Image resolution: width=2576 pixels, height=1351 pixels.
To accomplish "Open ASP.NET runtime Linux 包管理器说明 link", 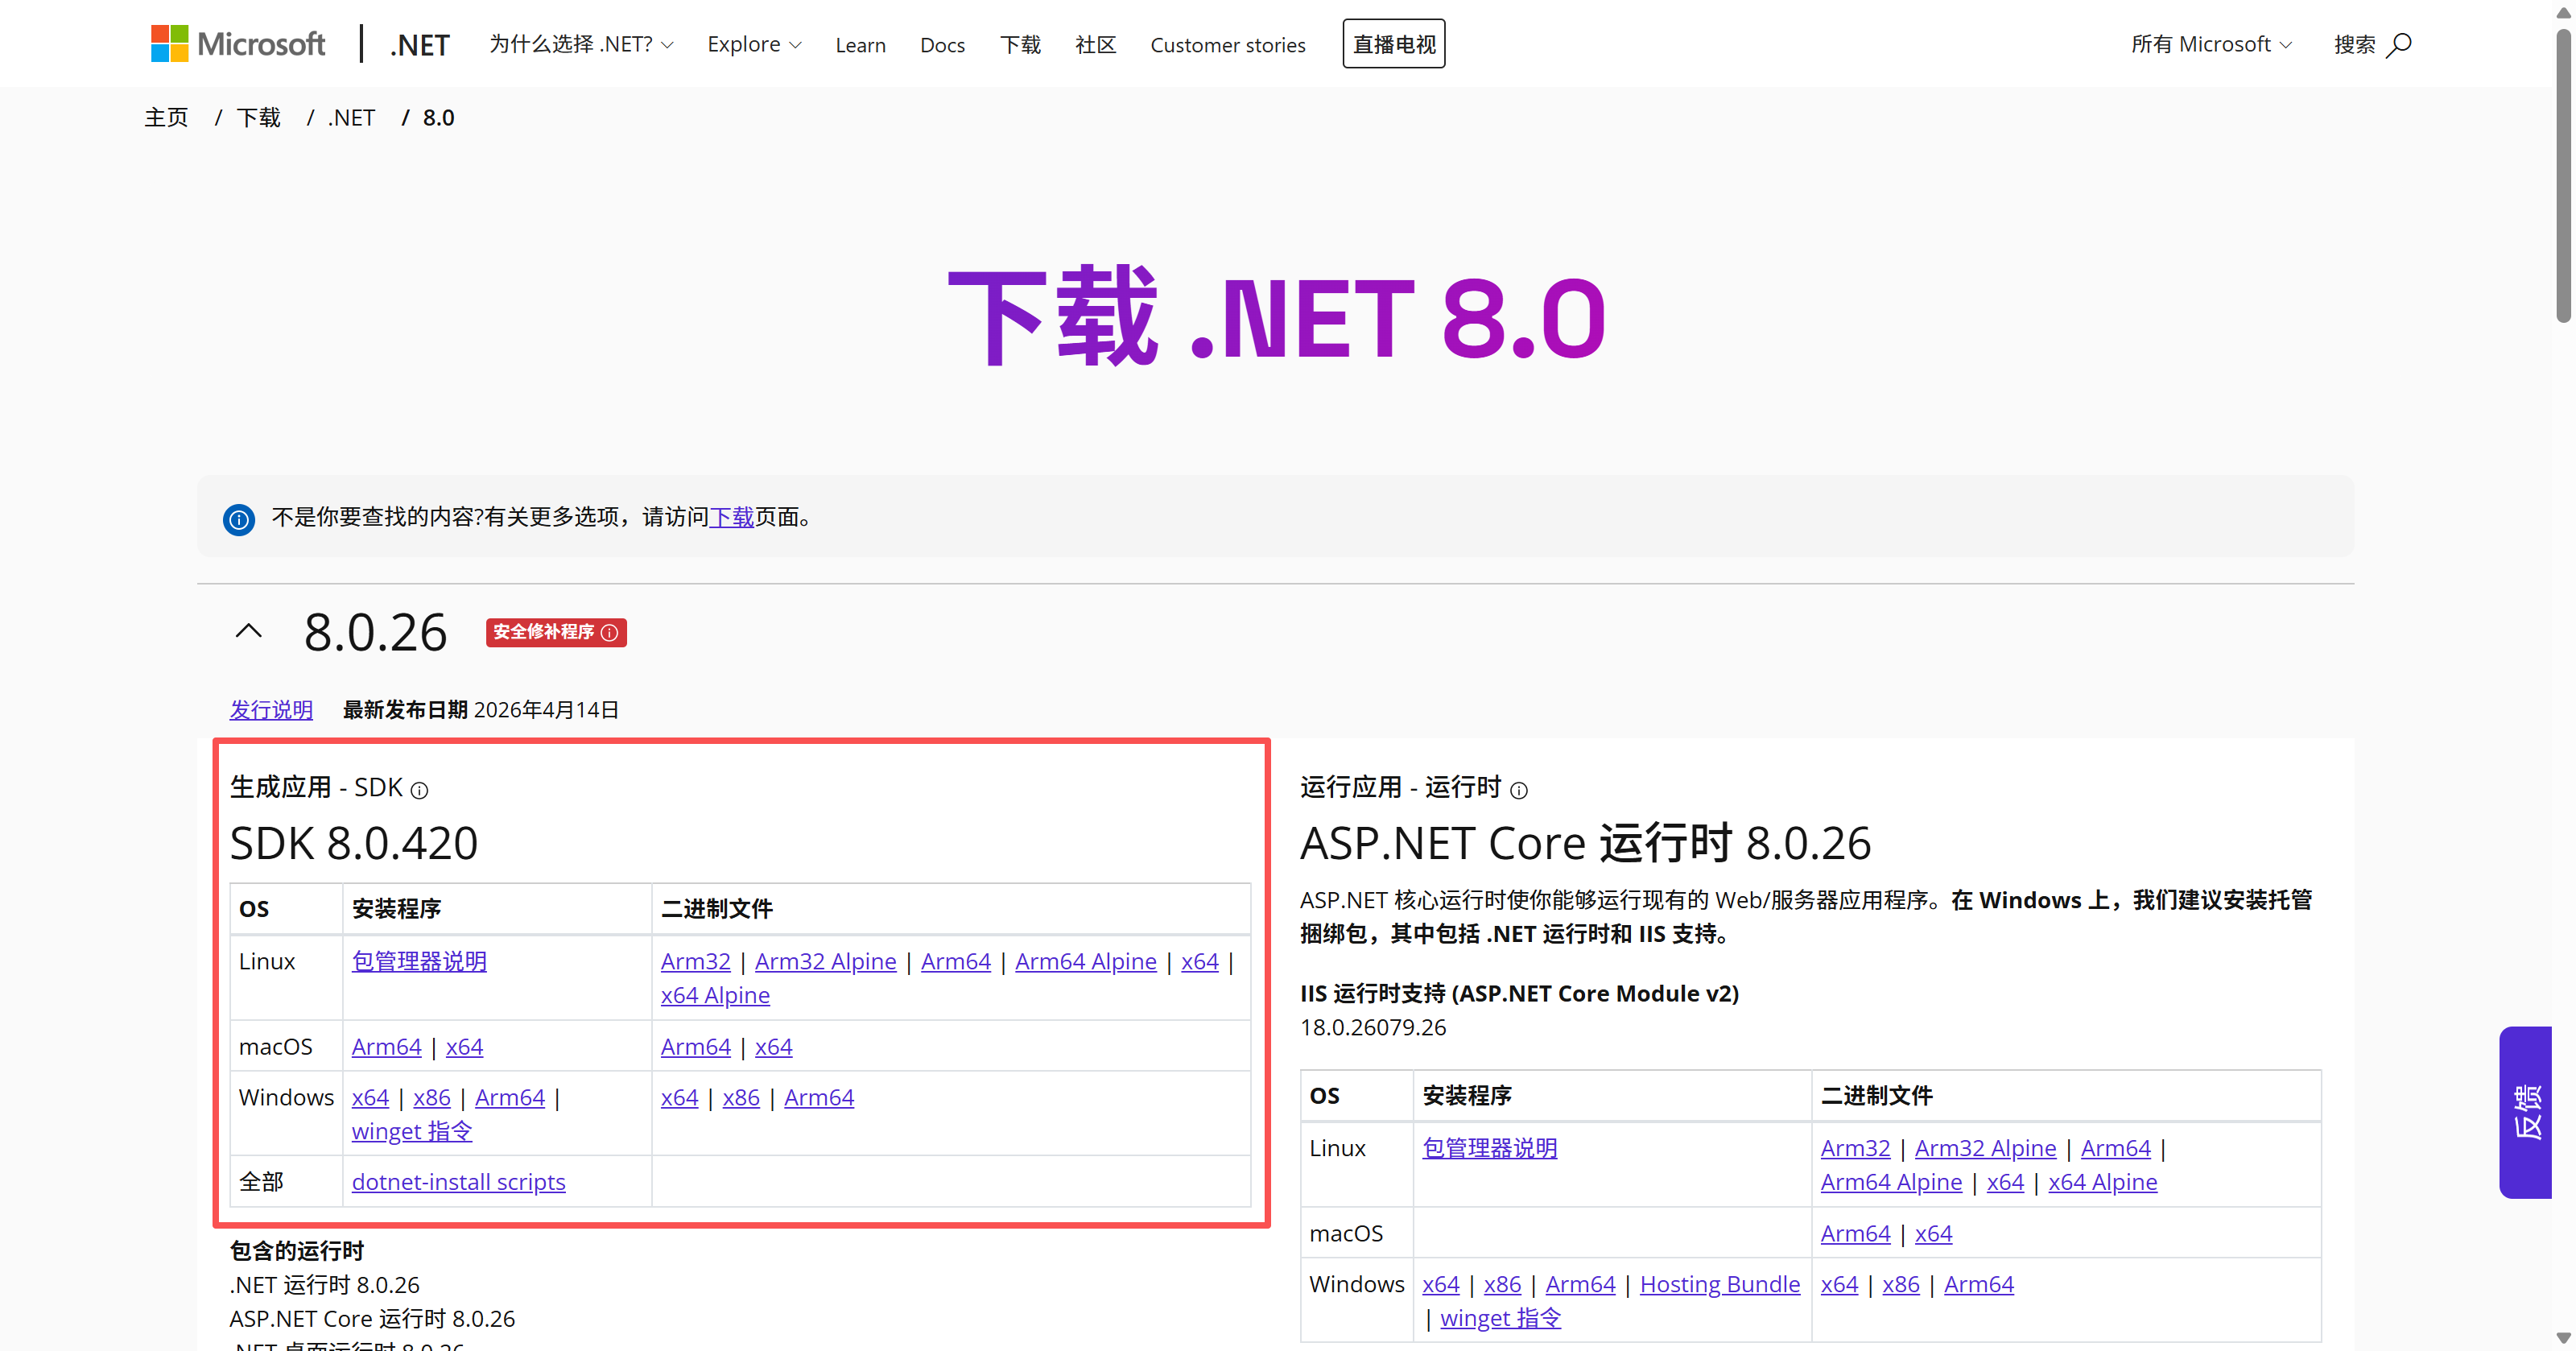I will (x=1489, y=1148).
